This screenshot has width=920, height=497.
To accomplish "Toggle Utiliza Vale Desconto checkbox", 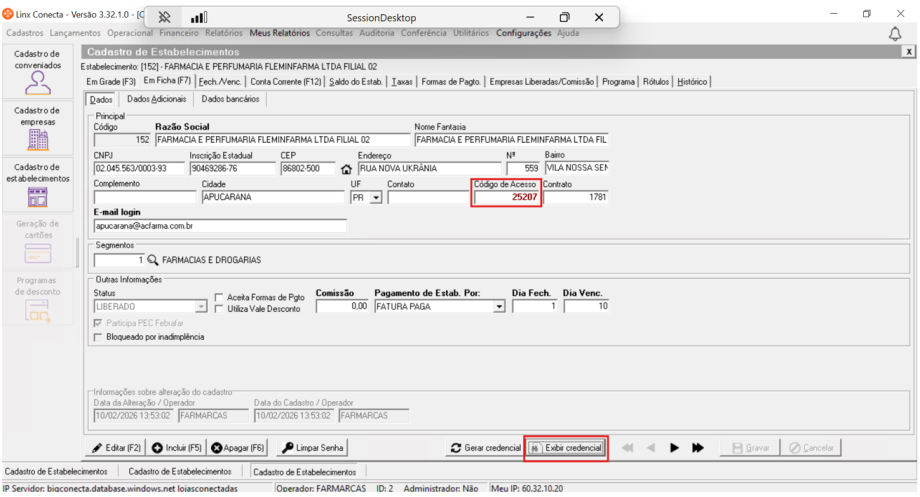I will pyautogui.click(x=220, y=309).
